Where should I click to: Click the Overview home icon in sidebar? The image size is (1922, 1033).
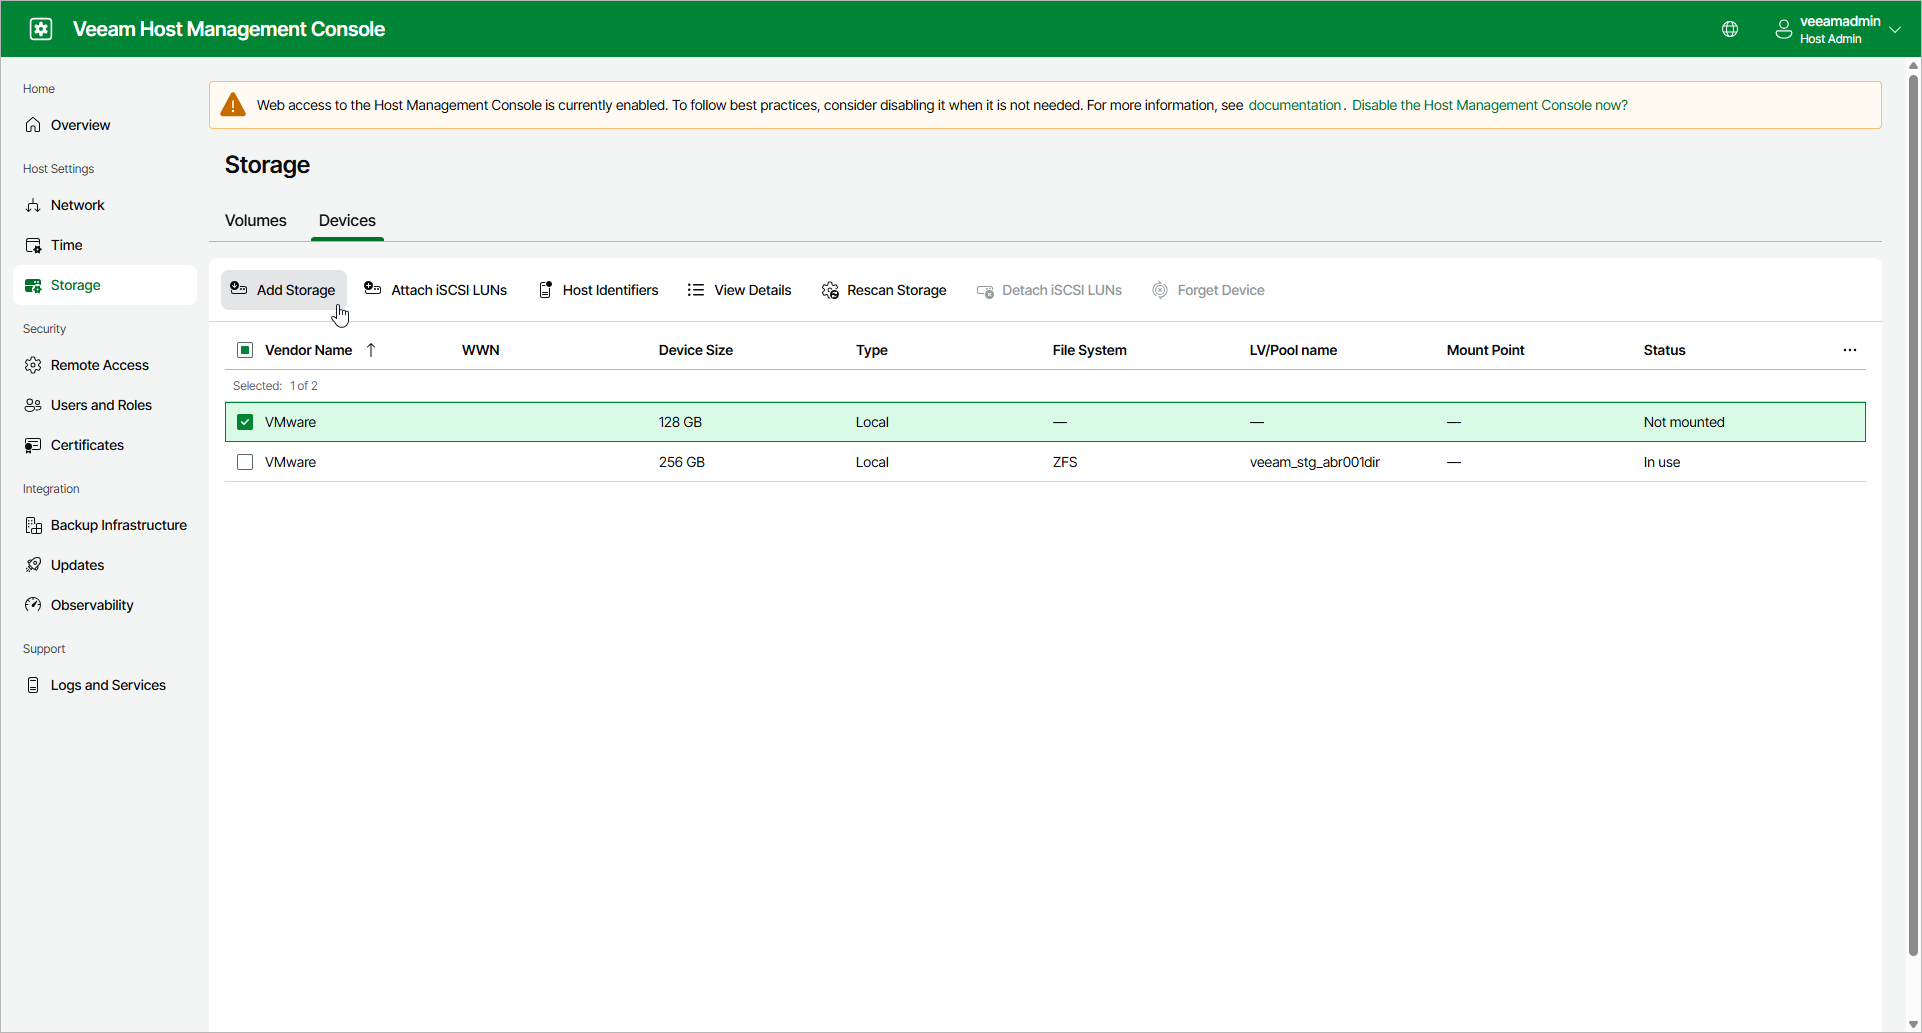[33, 125]
